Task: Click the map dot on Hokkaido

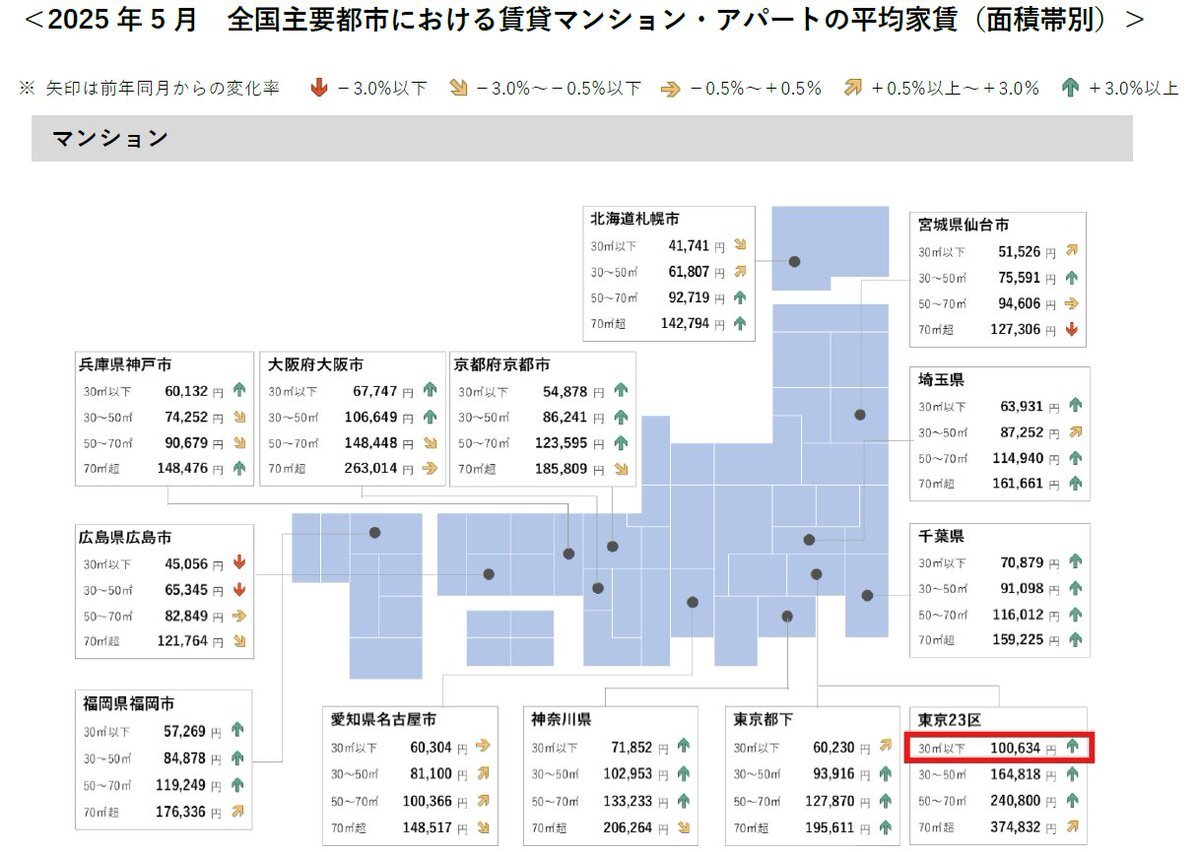Action: 795,261
